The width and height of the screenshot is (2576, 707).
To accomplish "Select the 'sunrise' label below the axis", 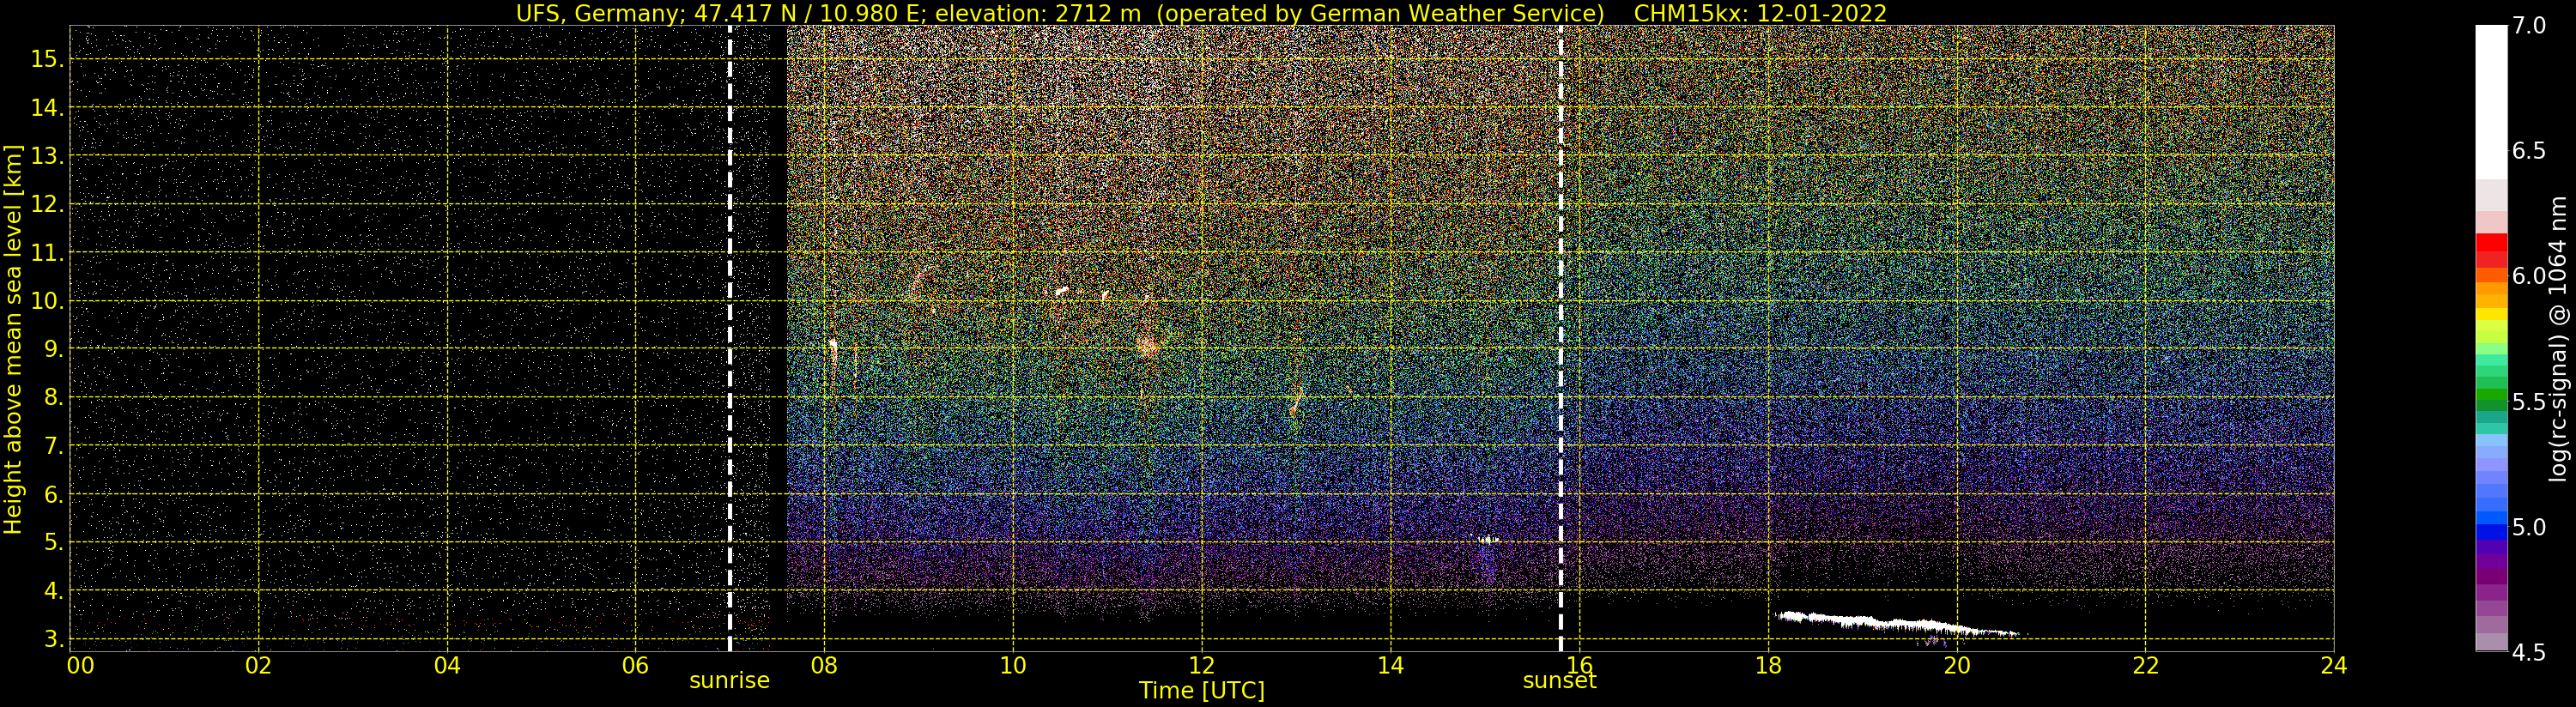I will 729,681.
